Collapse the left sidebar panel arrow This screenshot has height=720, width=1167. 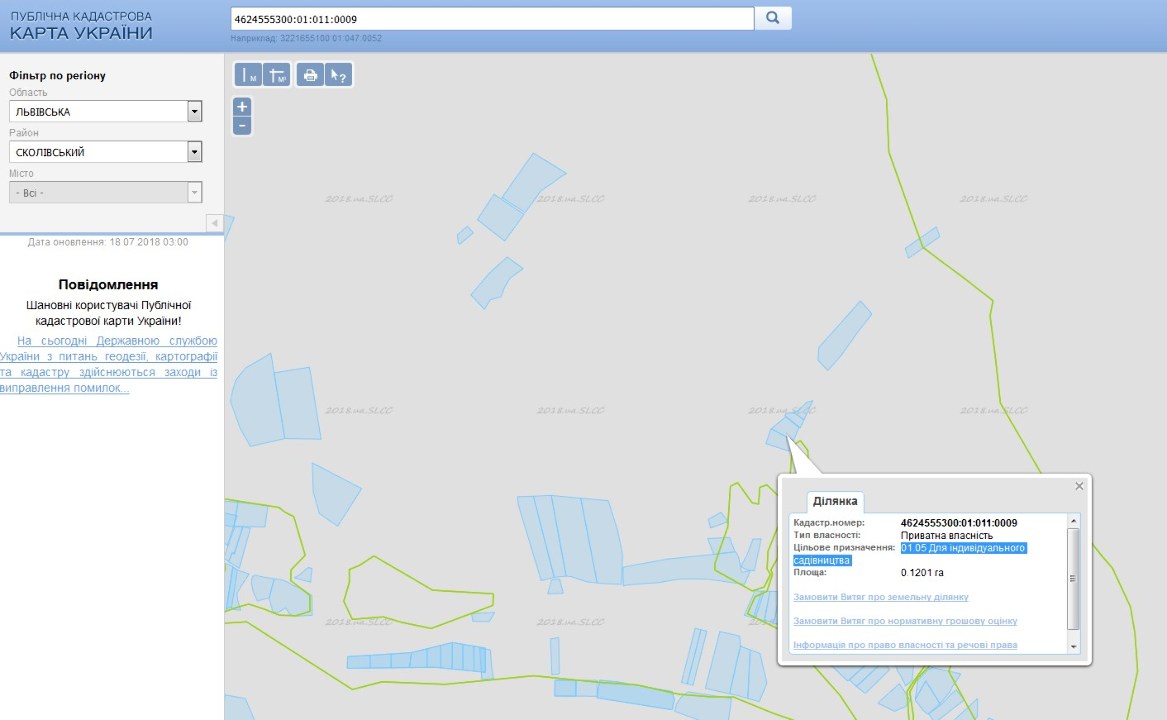[213, 221]
